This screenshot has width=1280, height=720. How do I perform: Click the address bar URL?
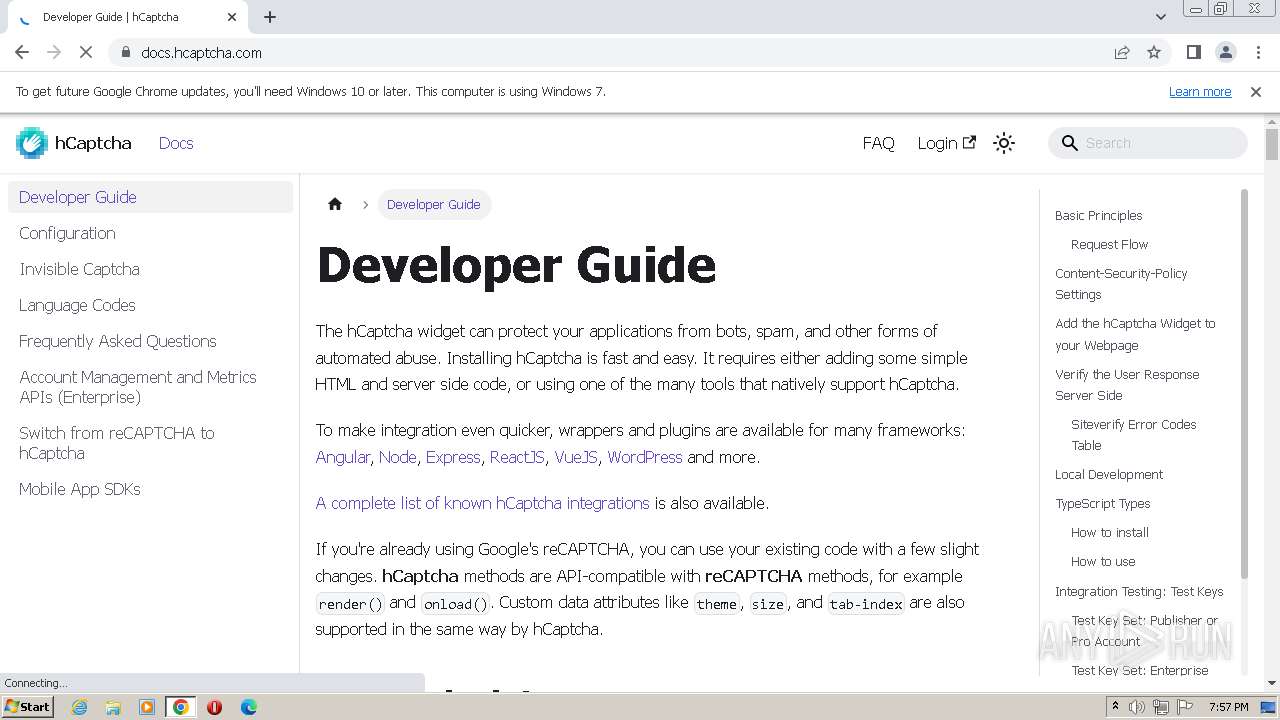(201, 52)
